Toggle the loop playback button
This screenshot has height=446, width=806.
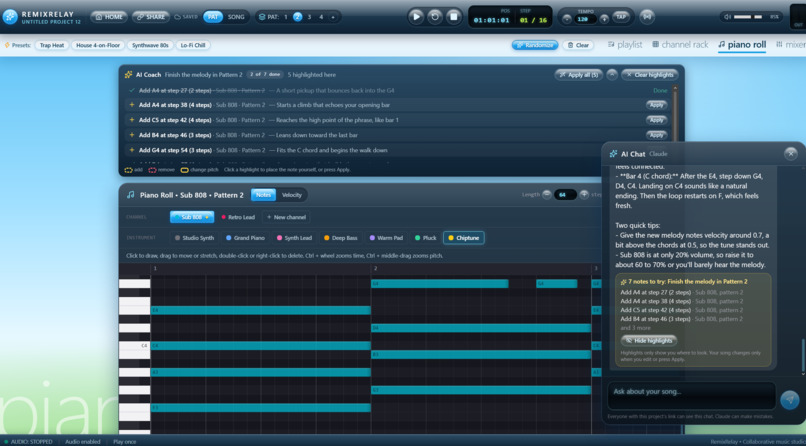(435, 17)
